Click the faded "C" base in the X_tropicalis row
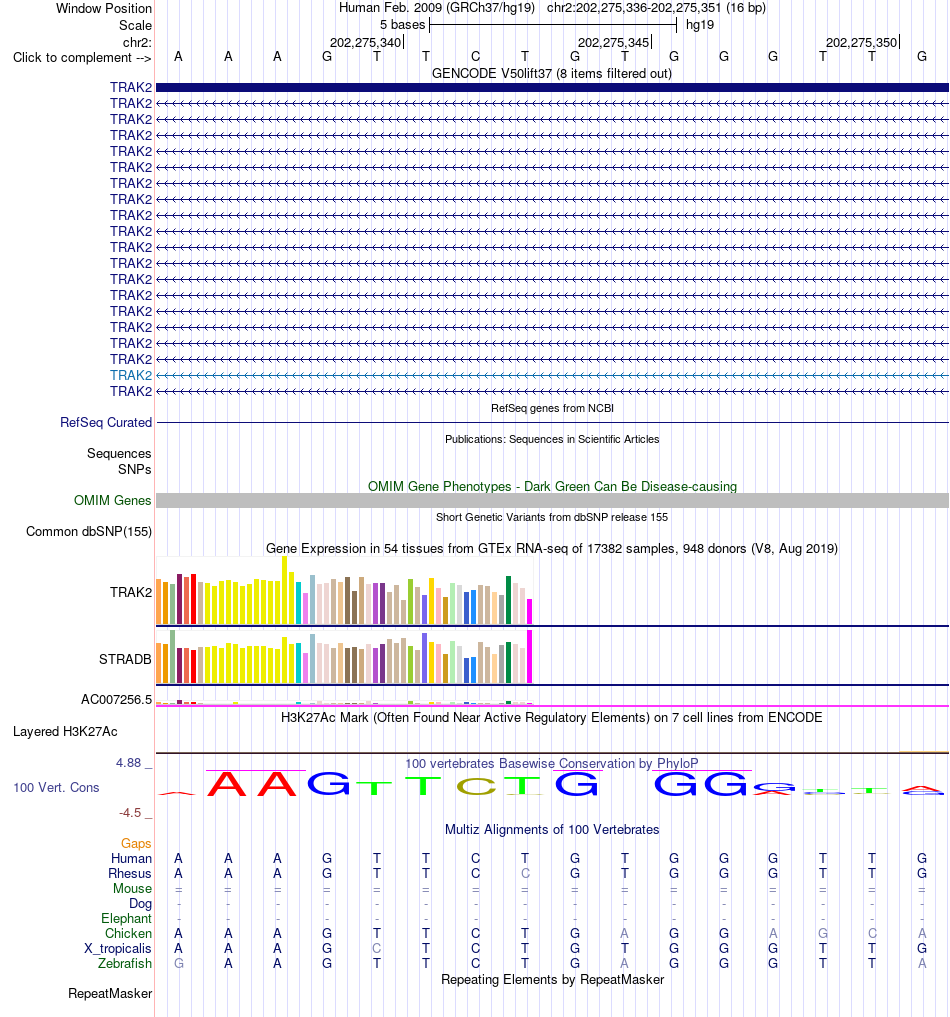Viewport: 950px width, 1017px height. click(376, 948)
